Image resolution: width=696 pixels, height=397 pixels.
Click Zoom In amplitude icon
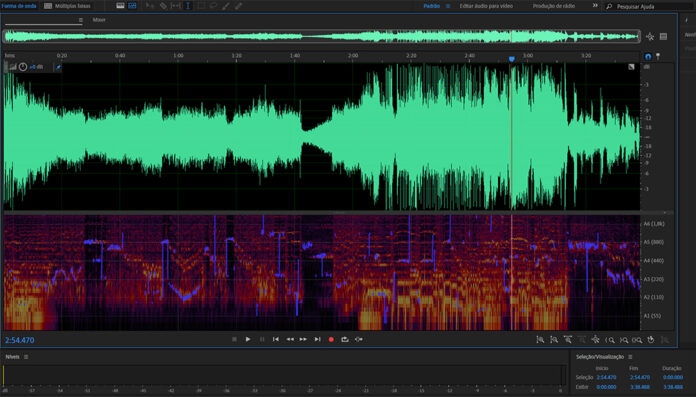coord(540,340)
